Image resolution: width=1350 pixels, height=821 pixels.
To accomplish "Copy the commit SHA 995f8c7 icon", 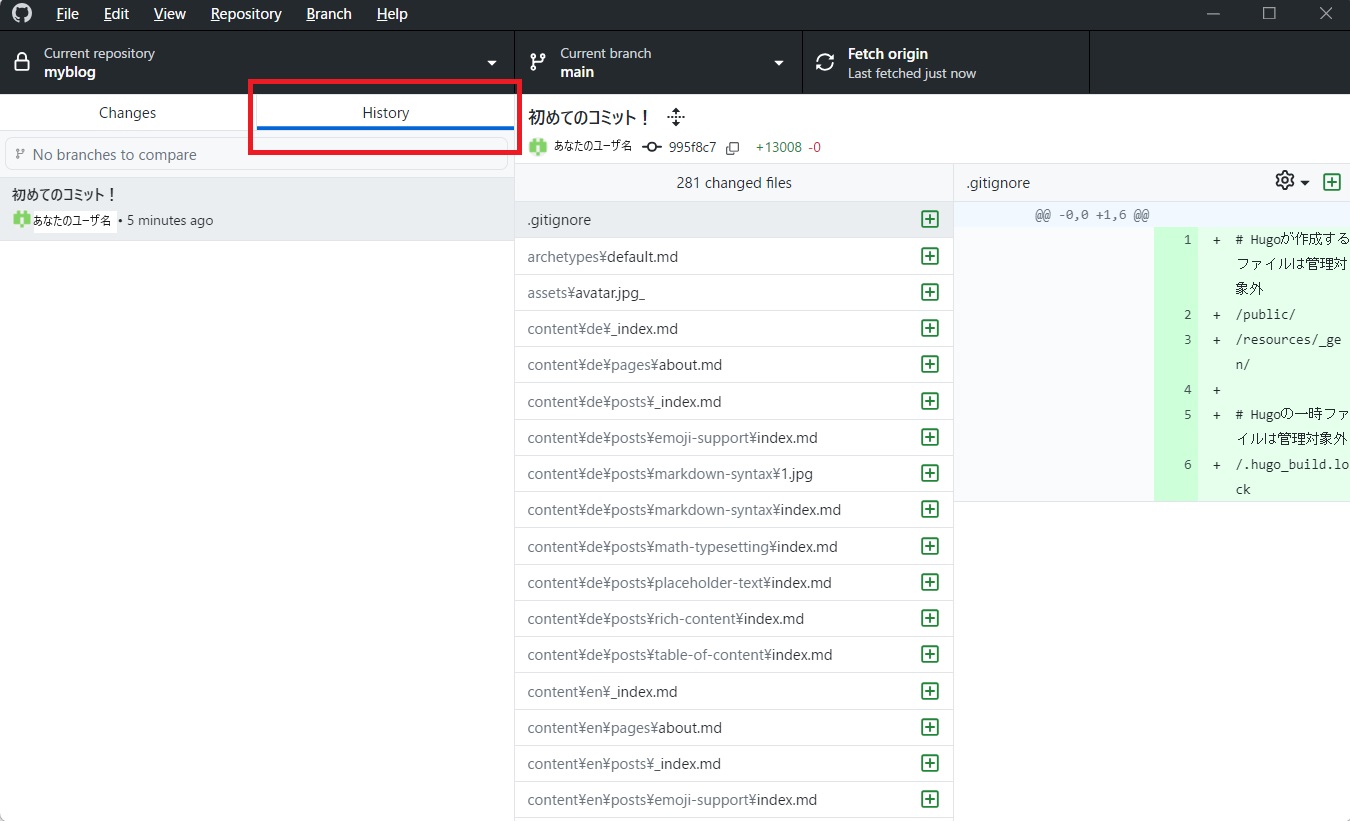I will (732, 148).
